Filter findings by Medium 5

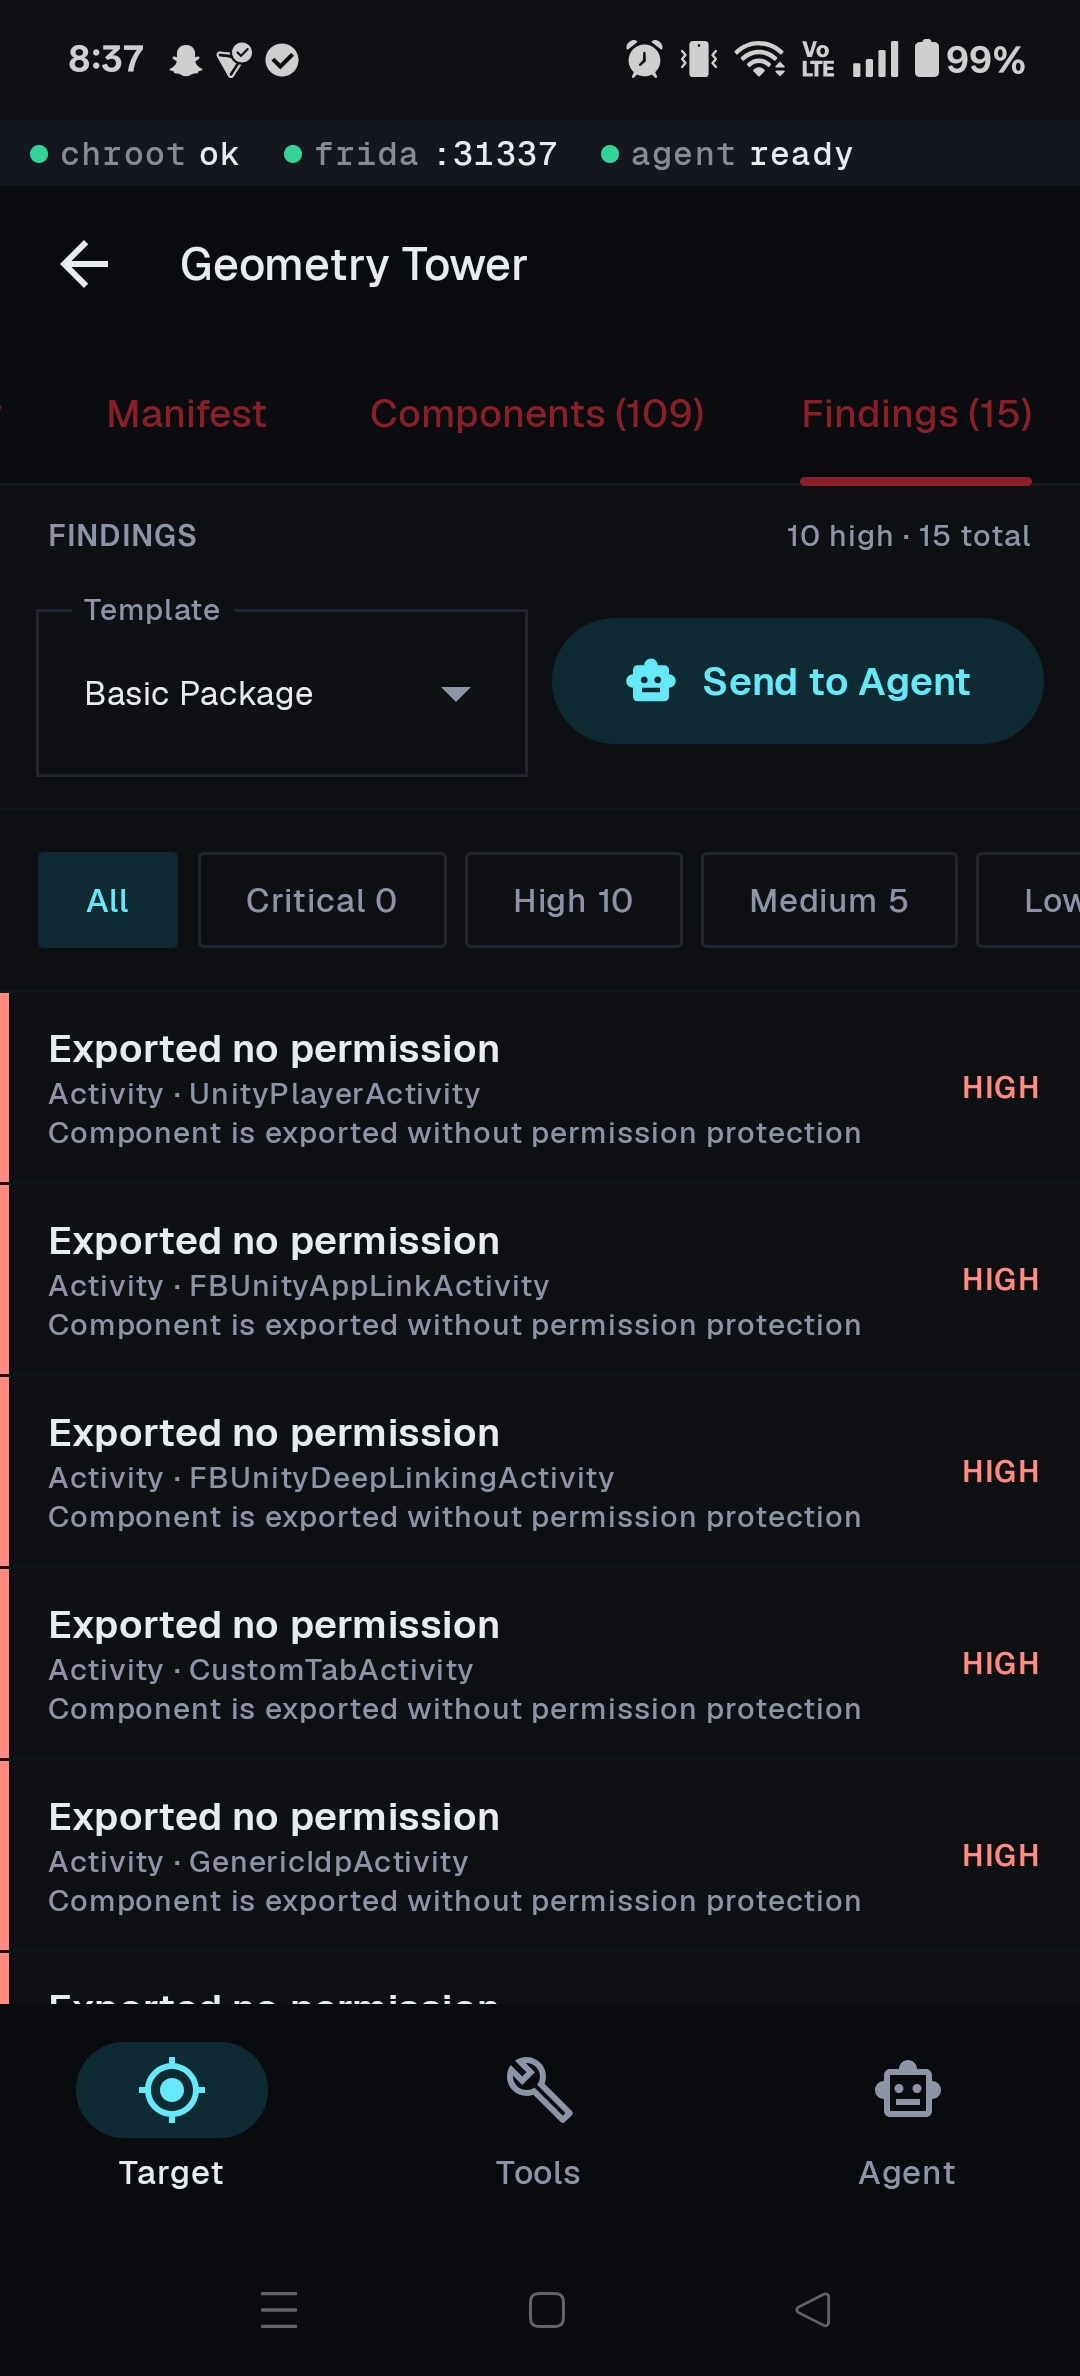(x=829, y=900)
